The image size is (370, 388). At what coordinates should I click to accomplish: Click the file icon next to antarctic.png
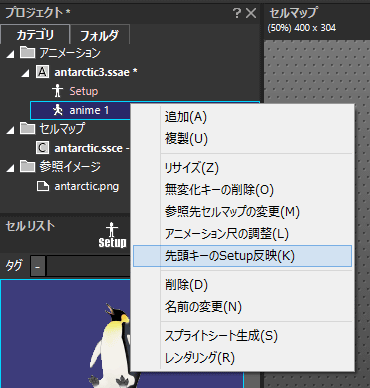tap(43, 186)
